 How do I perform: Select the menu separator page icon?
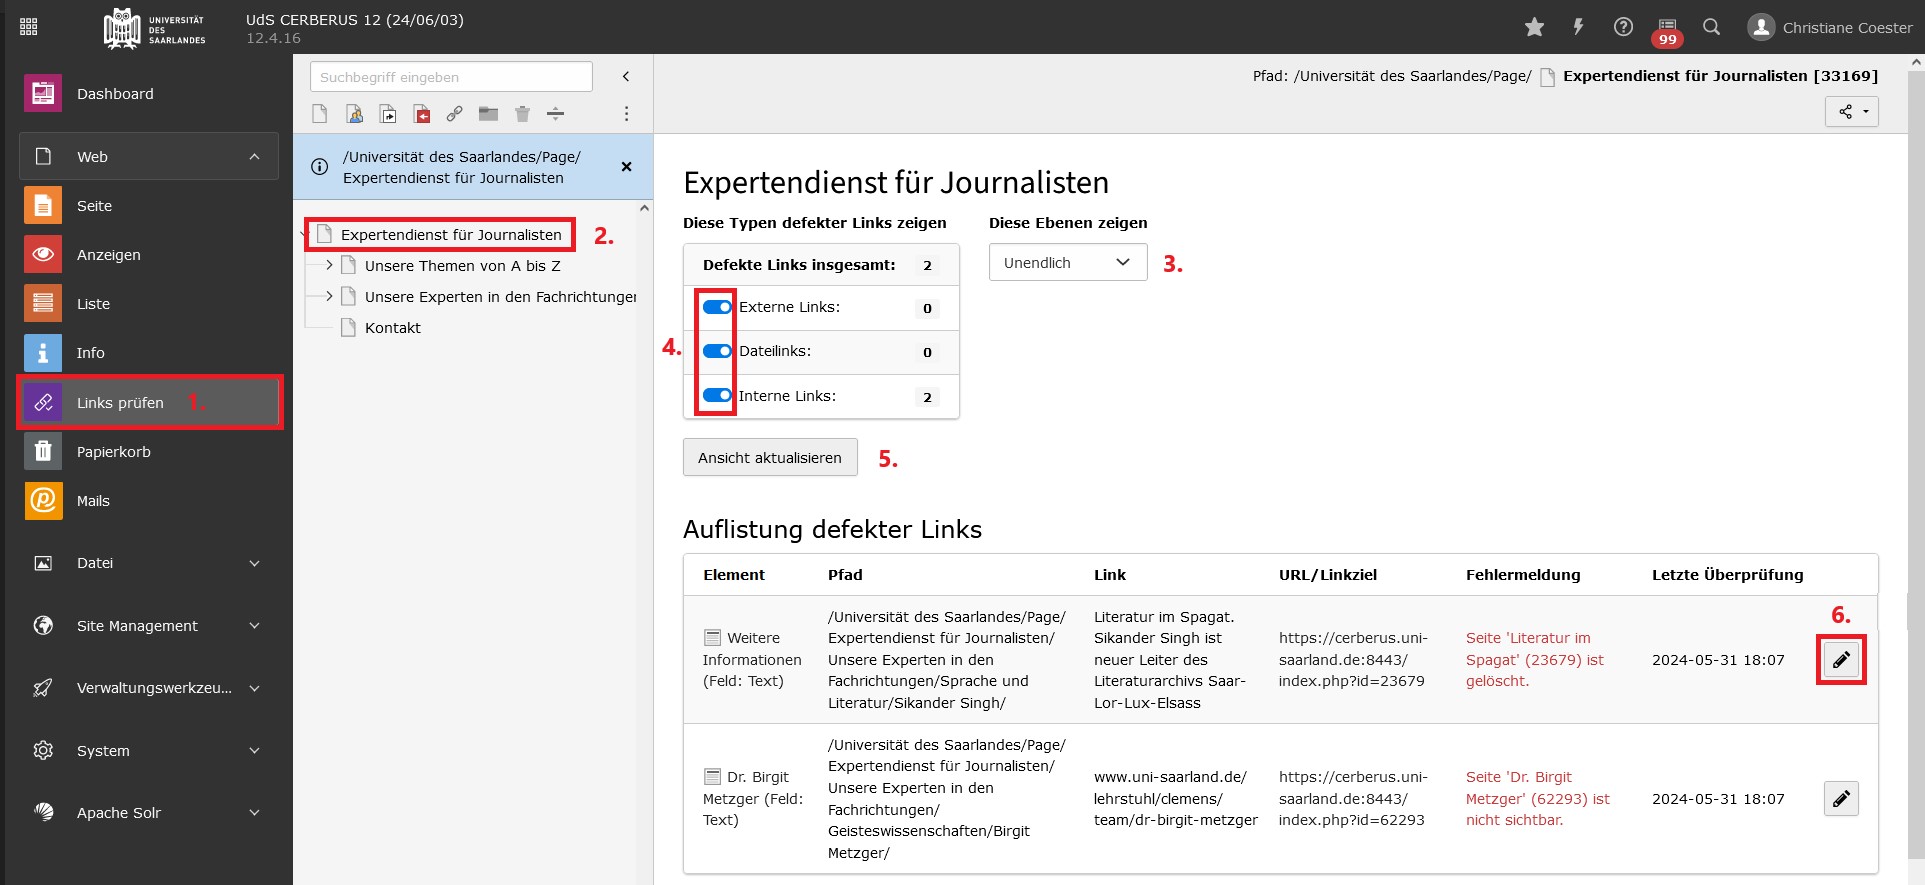click(556, 114)
